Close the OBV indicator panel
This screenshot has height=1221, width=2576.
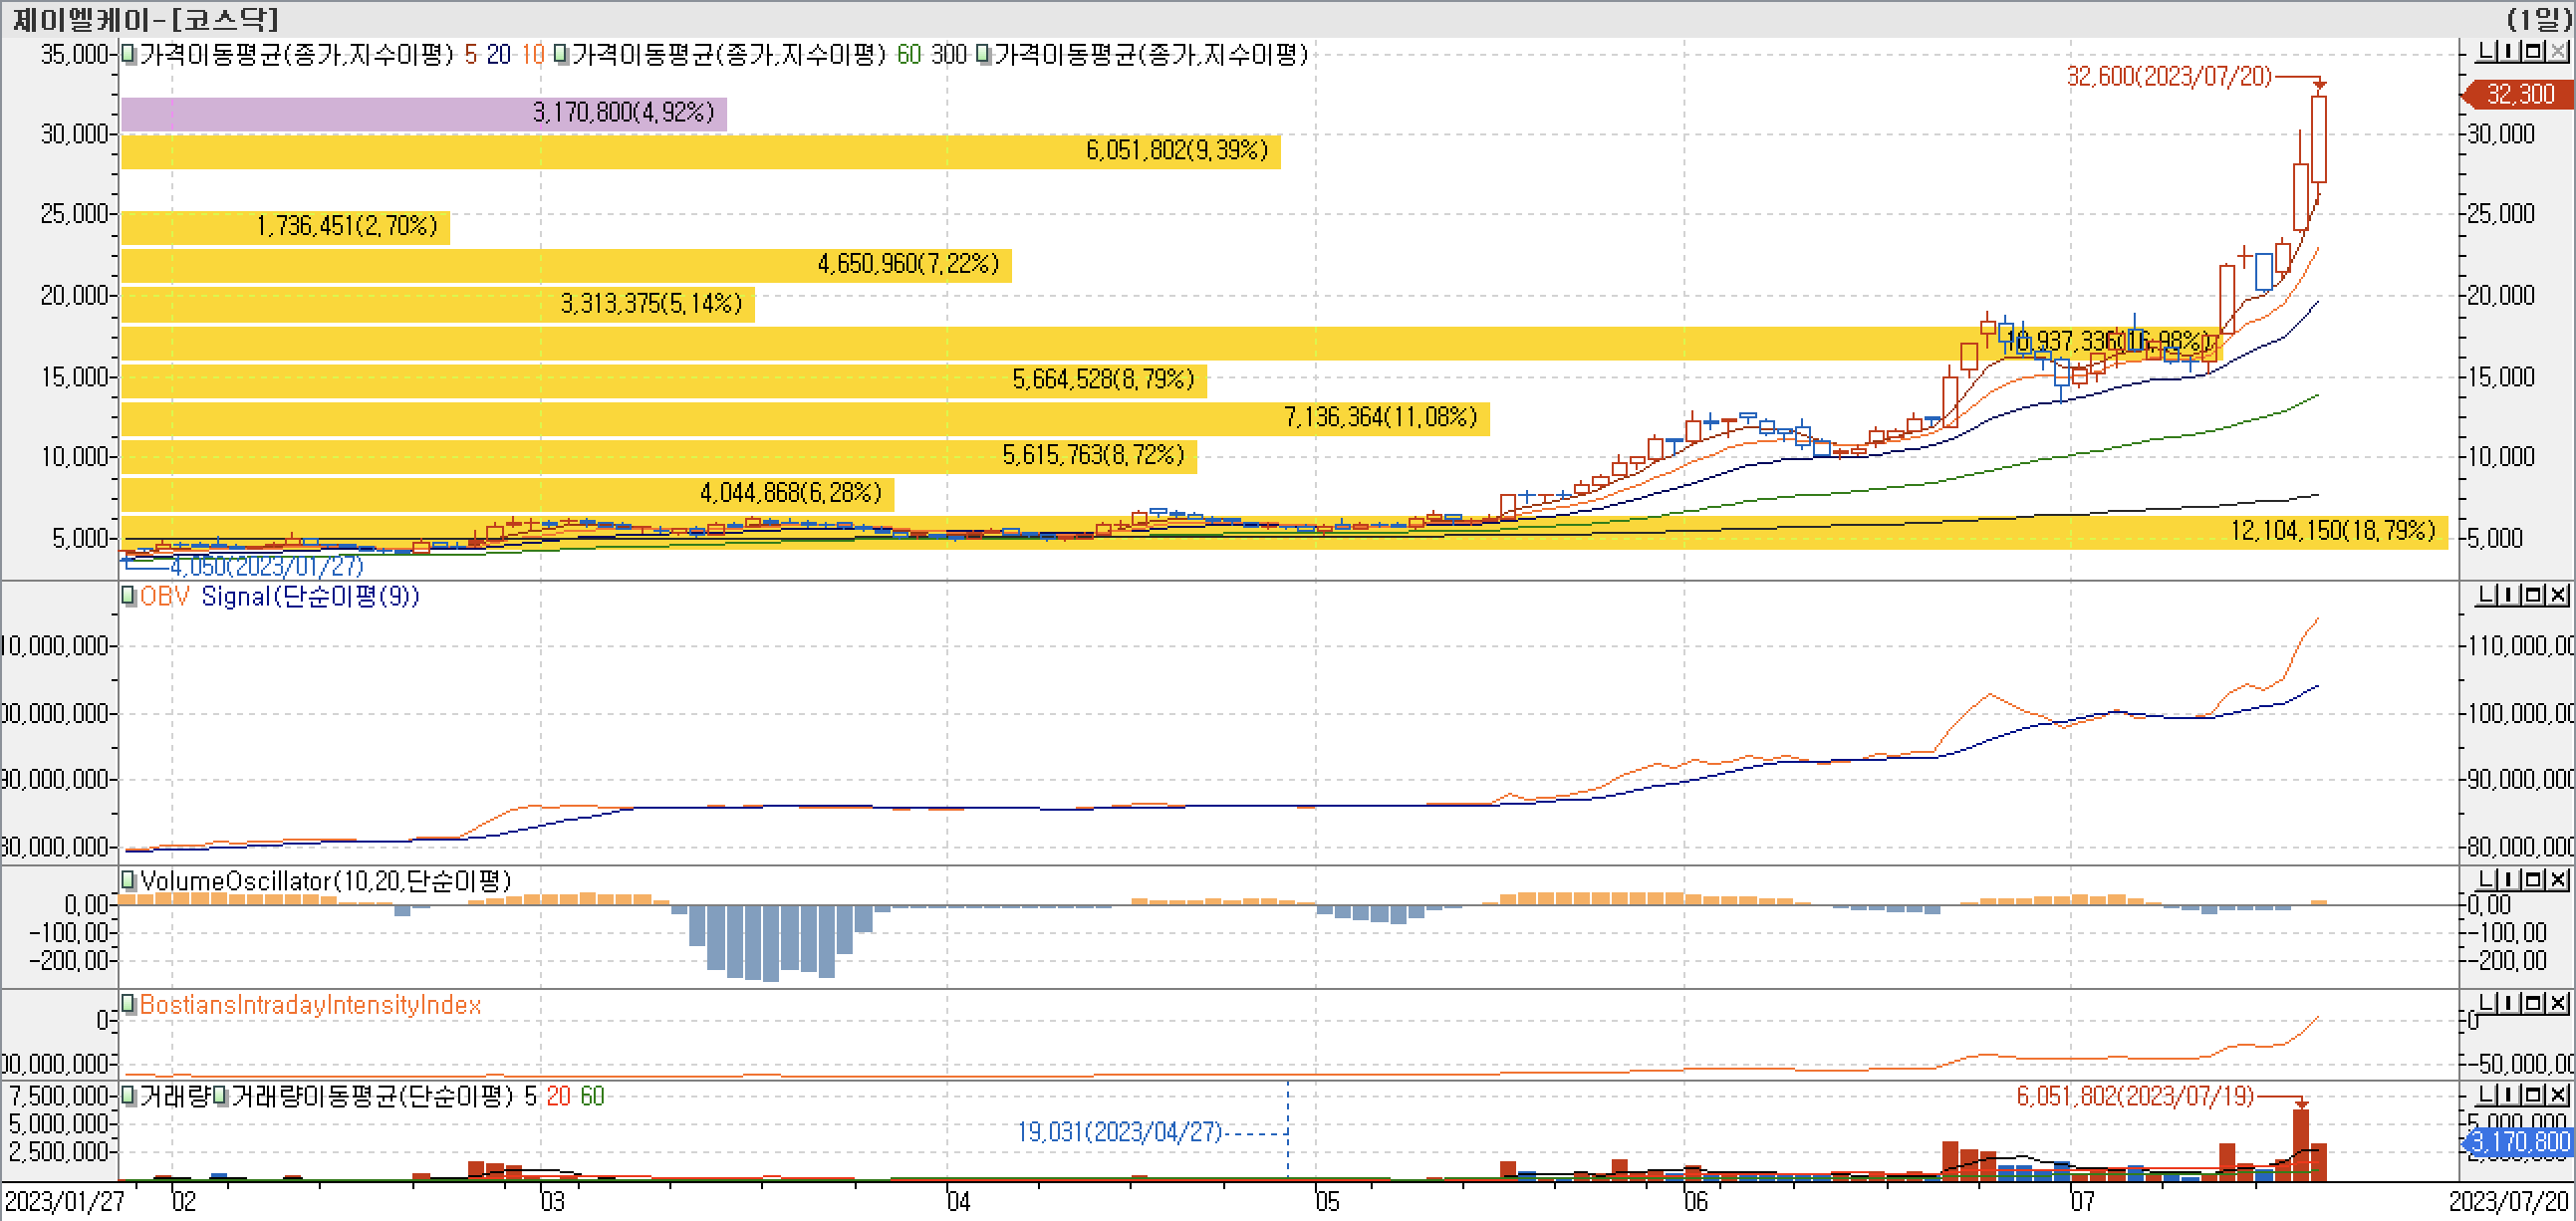(2558, 595)
